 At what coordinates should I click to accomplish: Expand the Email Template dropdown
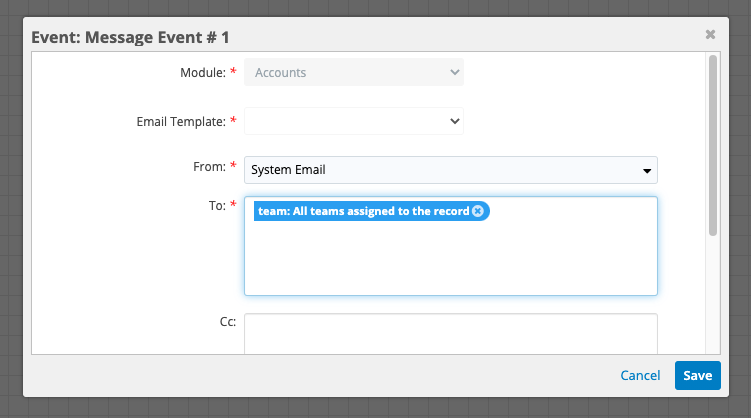coord(455,121)
